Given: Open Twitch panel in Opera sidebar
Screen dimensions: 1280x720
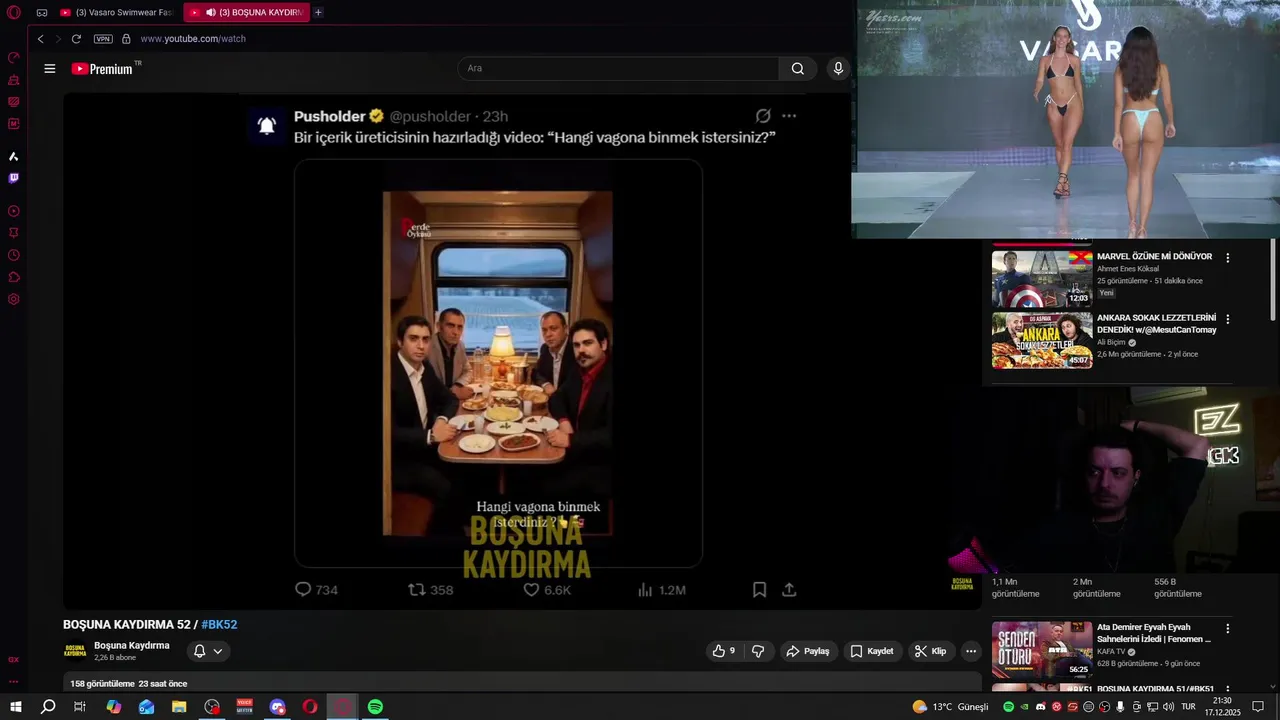Looking at the screenshot, I should coord(14,178).
